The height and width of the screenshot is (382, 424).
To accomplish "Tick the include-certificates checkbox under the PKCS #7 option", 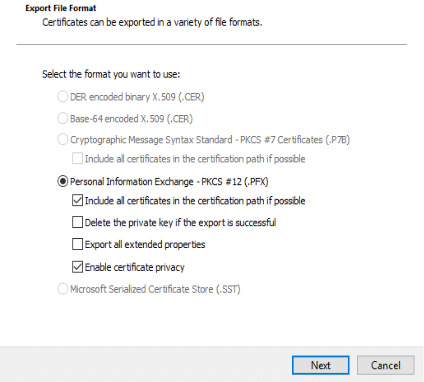I will [x=77, y=158].
